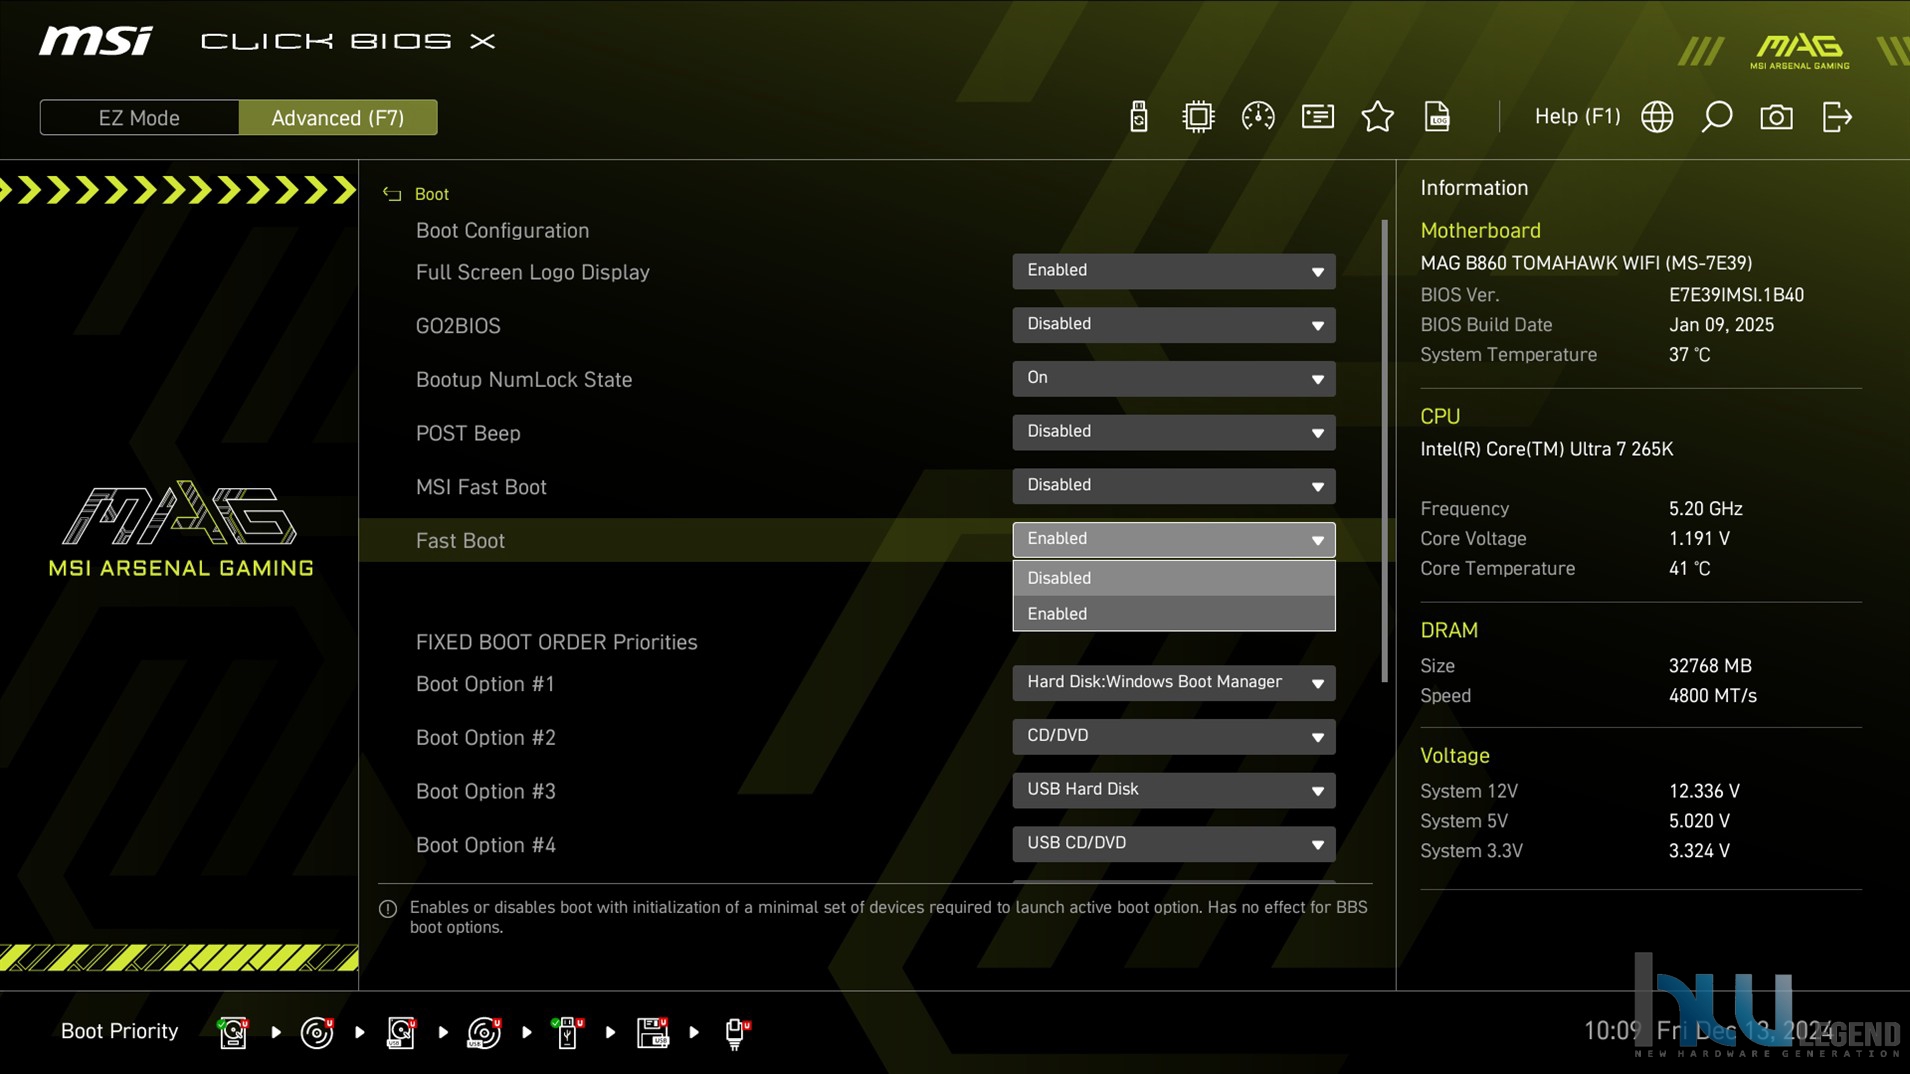Open MSI Fast Boot dropdown
1910x1074 pixels.
coord(1173,486)
